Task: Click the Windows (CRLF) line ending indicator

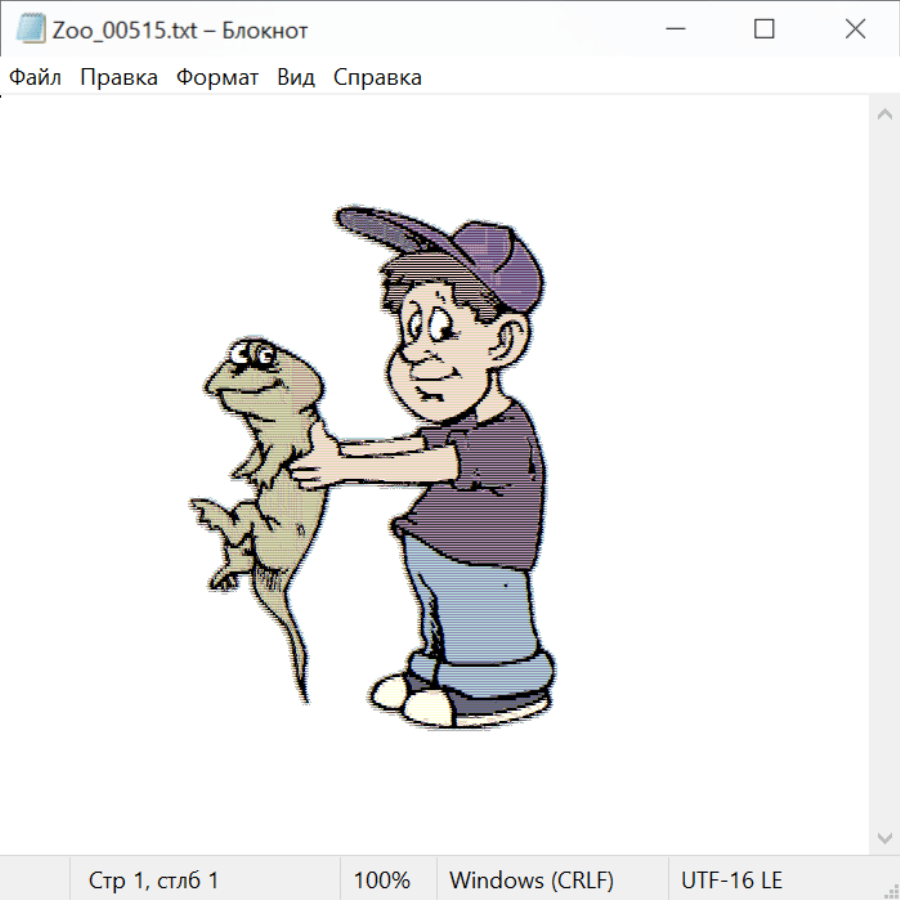Action: pos(531,880)
